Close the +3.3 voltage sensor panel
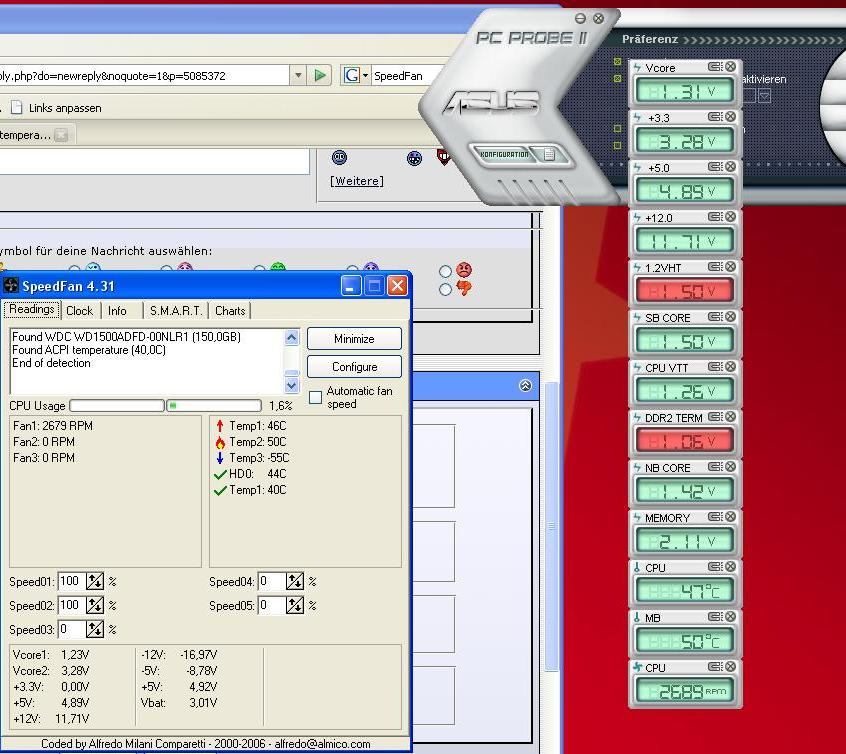Viewport: 846px width, 754px height. 731,117
